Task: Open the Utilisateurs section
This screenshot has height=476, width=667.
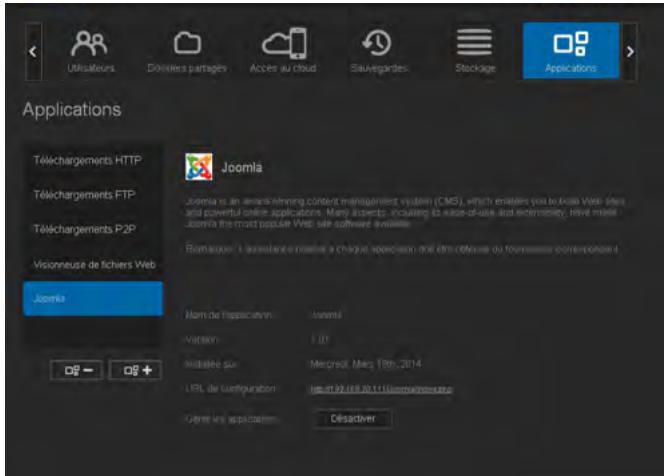Action: (90, 51)
